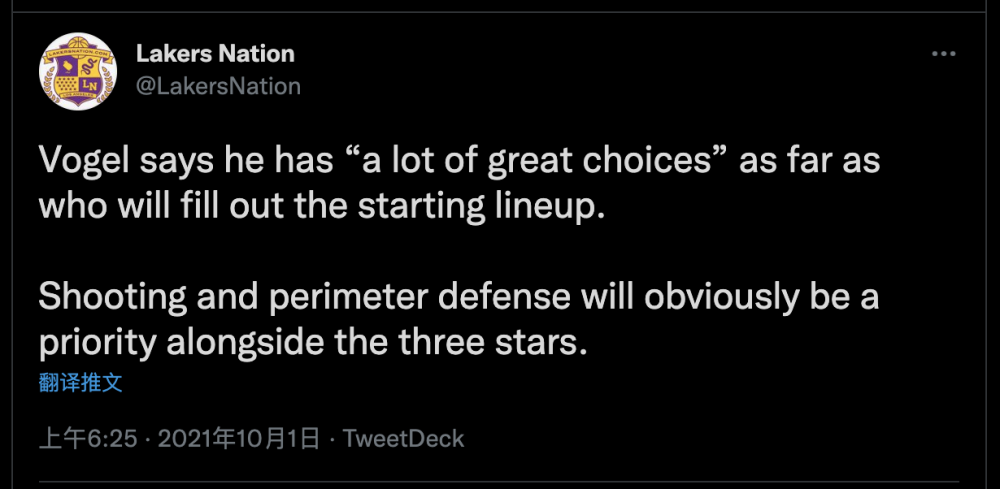Click the word Vogel in tweet
The width and height of the screenshot is (1000, 489).
(x=82, y=161)
